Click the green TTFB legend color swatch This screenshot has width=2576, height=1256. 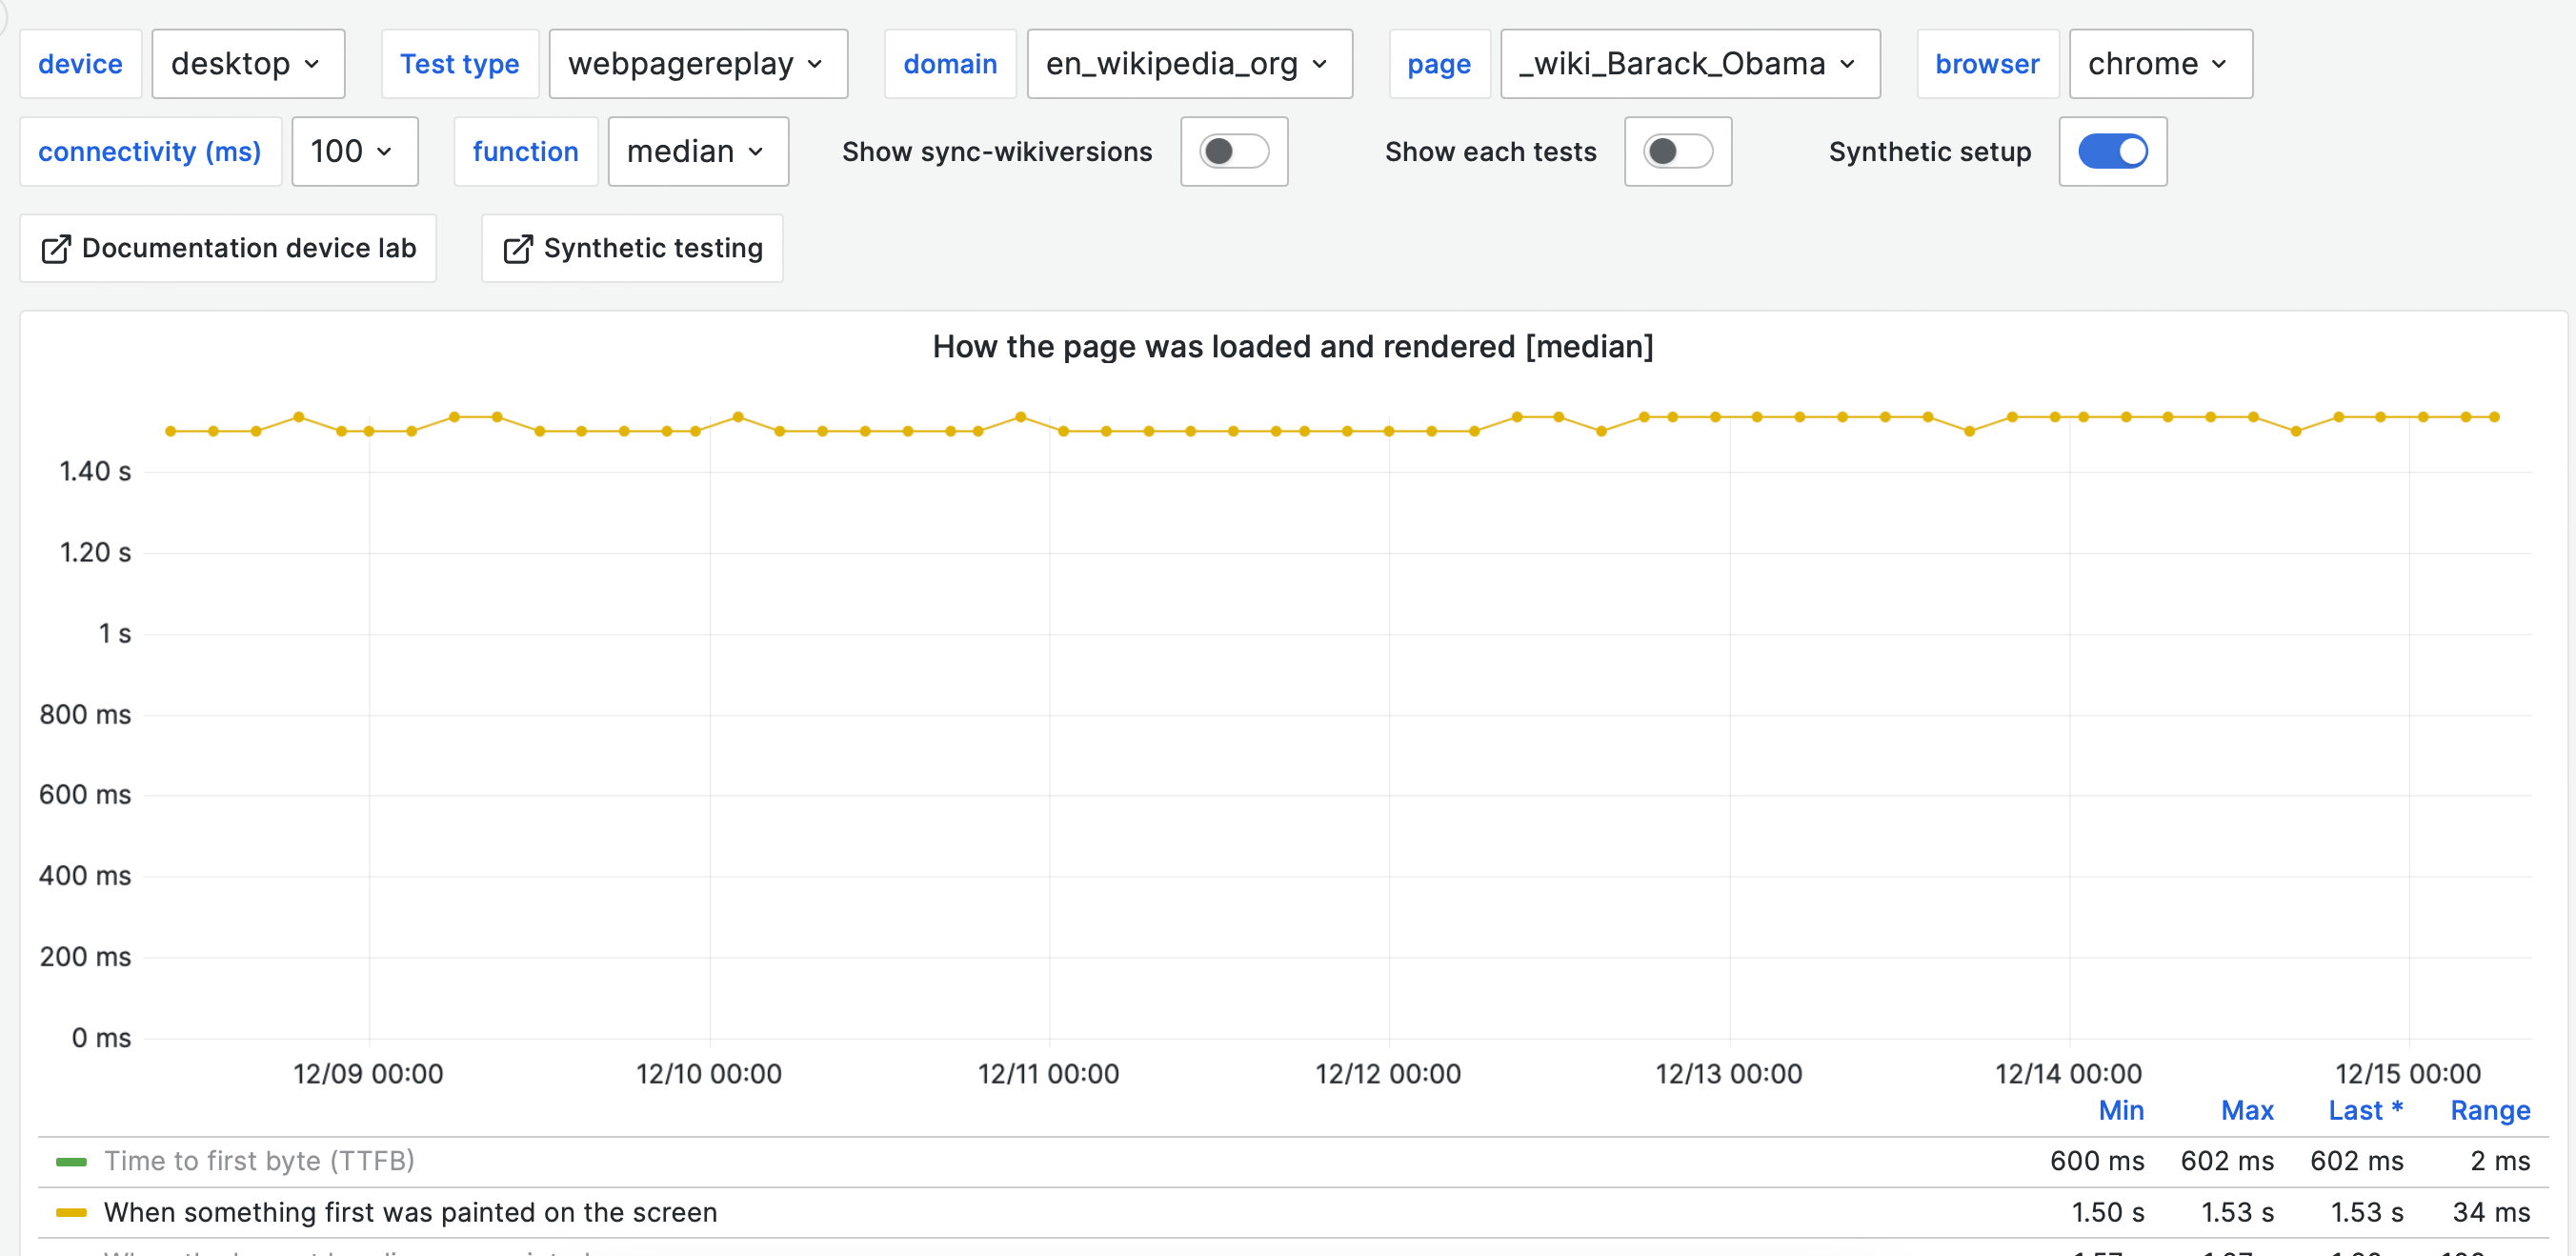(x=71, y=1161)
